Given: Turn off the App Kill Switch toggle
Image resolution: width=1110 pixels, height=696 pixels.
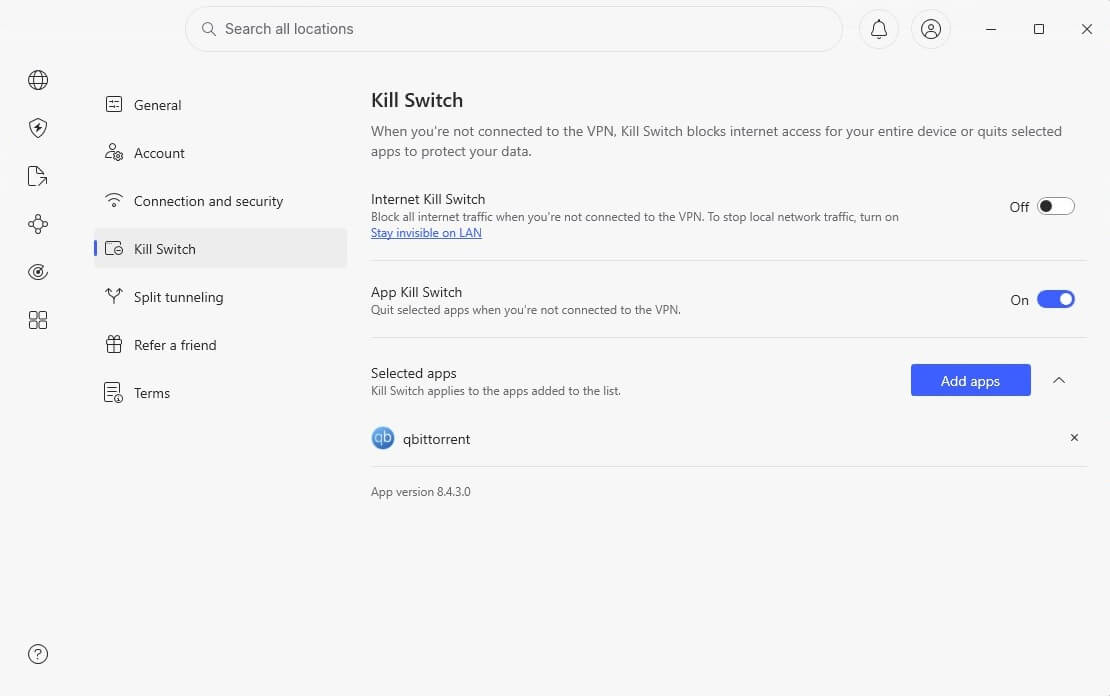Looking at the screenshot, I should (1055, 299).
